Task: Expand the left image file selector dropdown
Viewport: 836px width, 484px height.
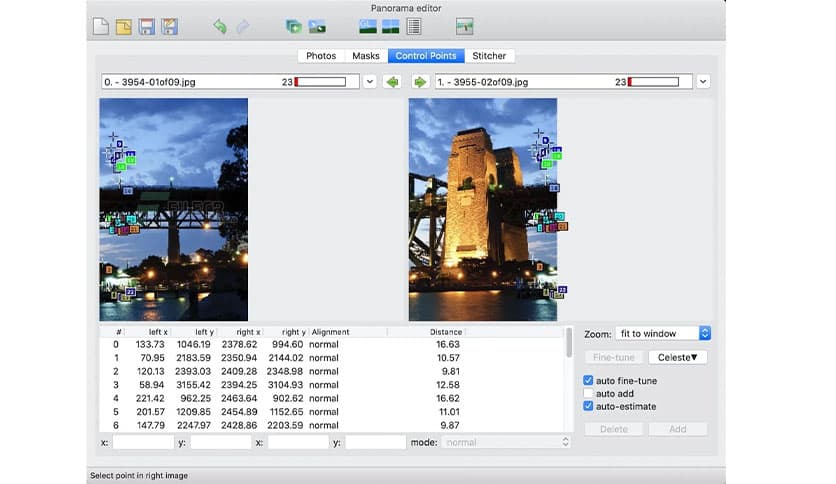Action: coord(369,82)
